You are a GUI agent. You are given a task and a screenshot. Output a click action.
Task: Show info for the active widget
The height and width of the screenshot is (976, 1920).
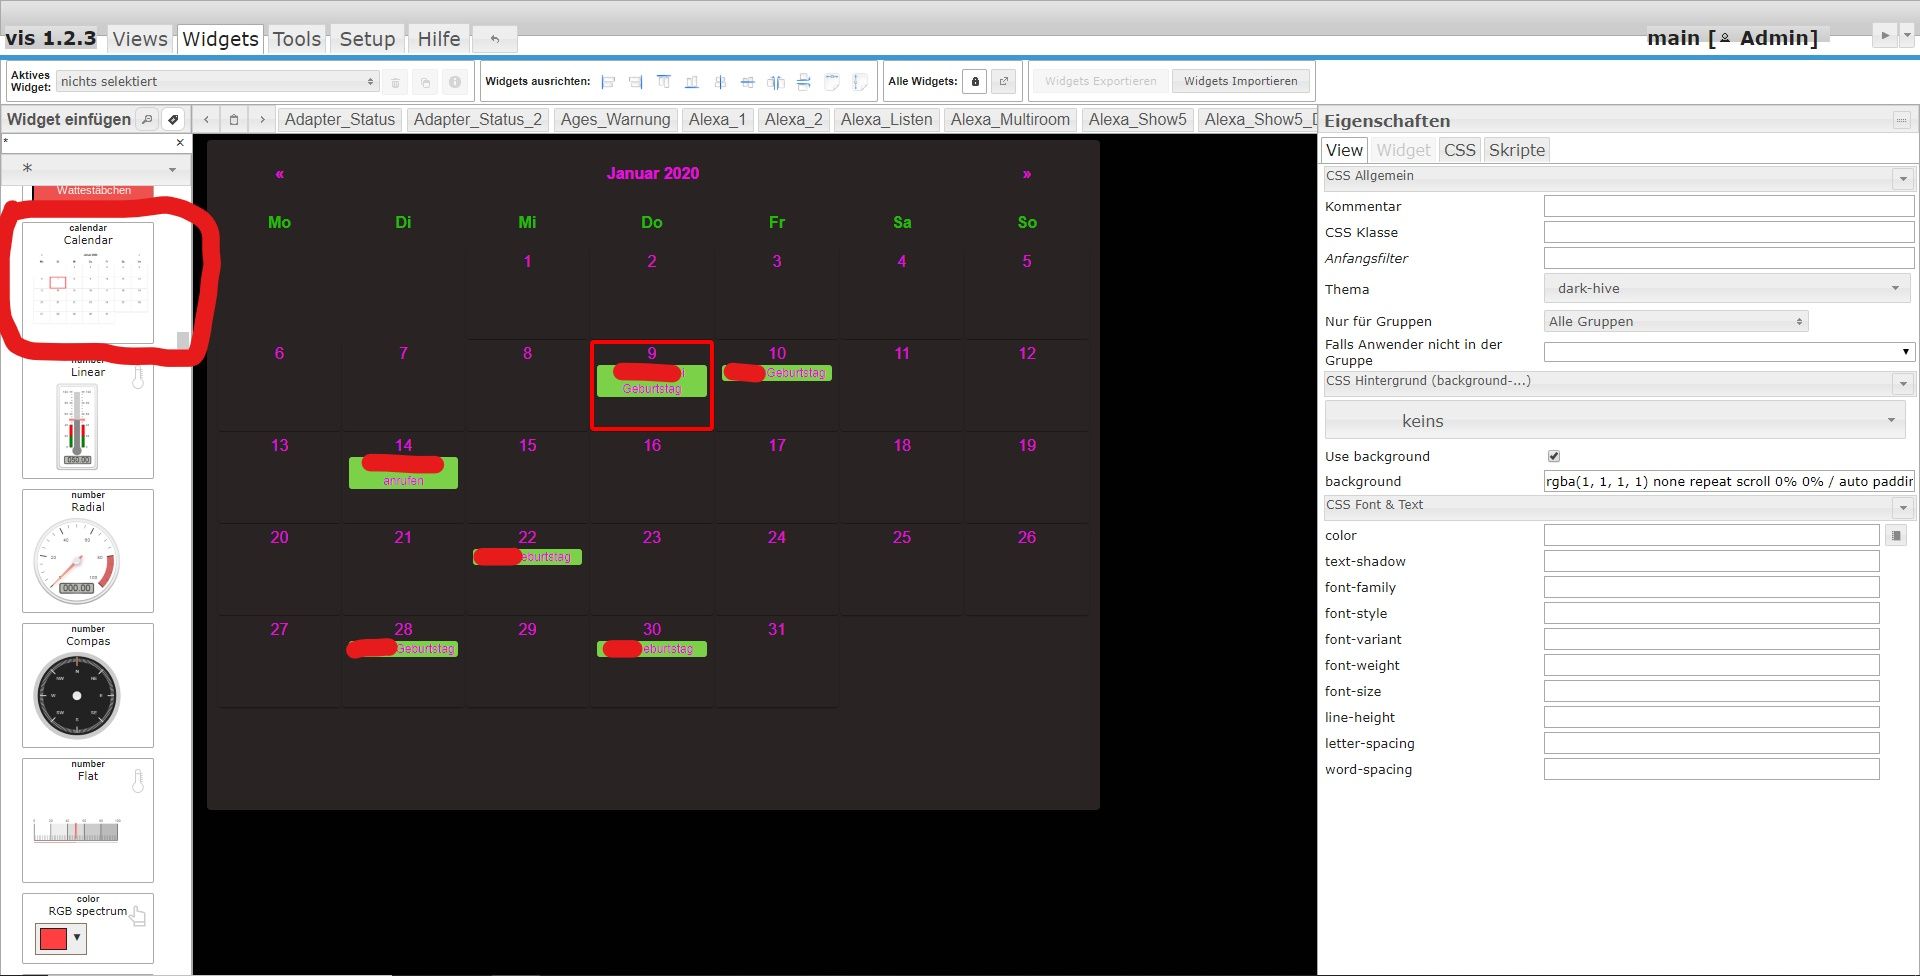455,82
